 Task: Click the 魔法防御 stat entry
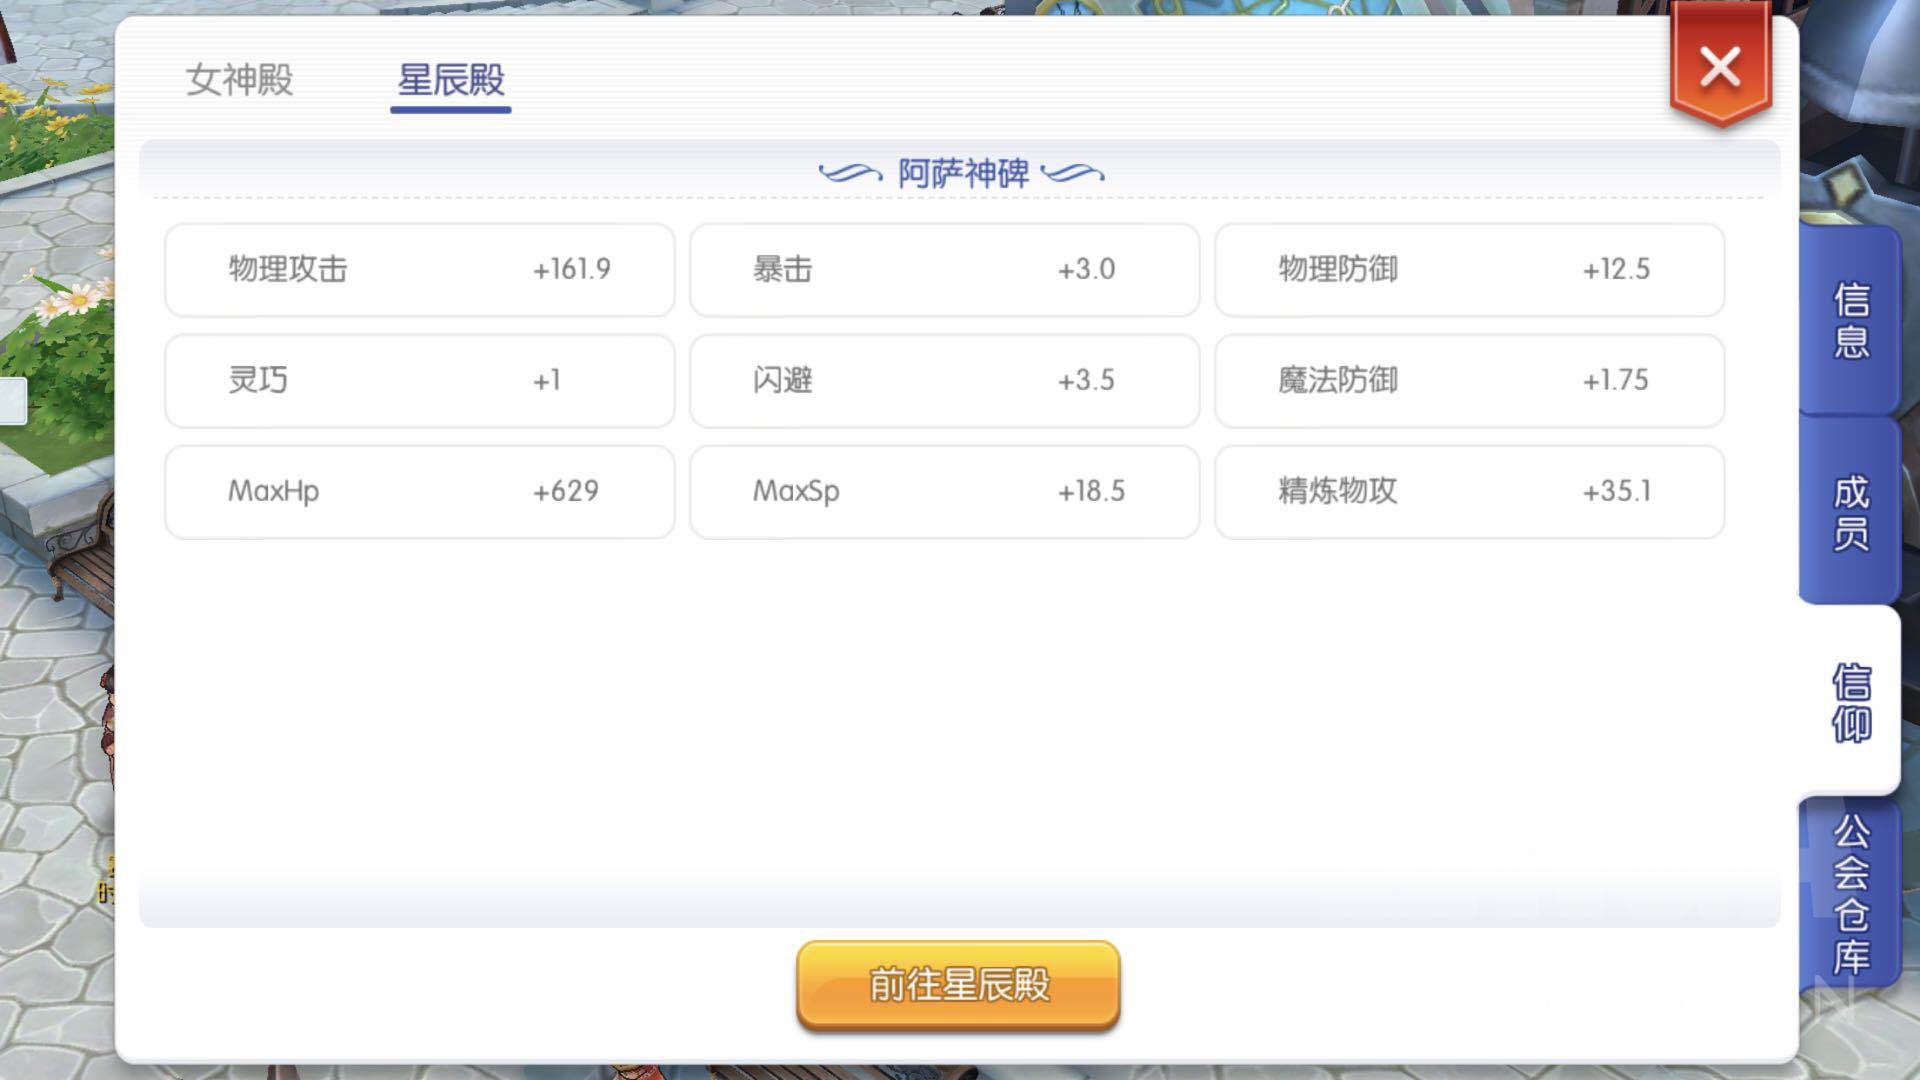tap(1469, 381)
